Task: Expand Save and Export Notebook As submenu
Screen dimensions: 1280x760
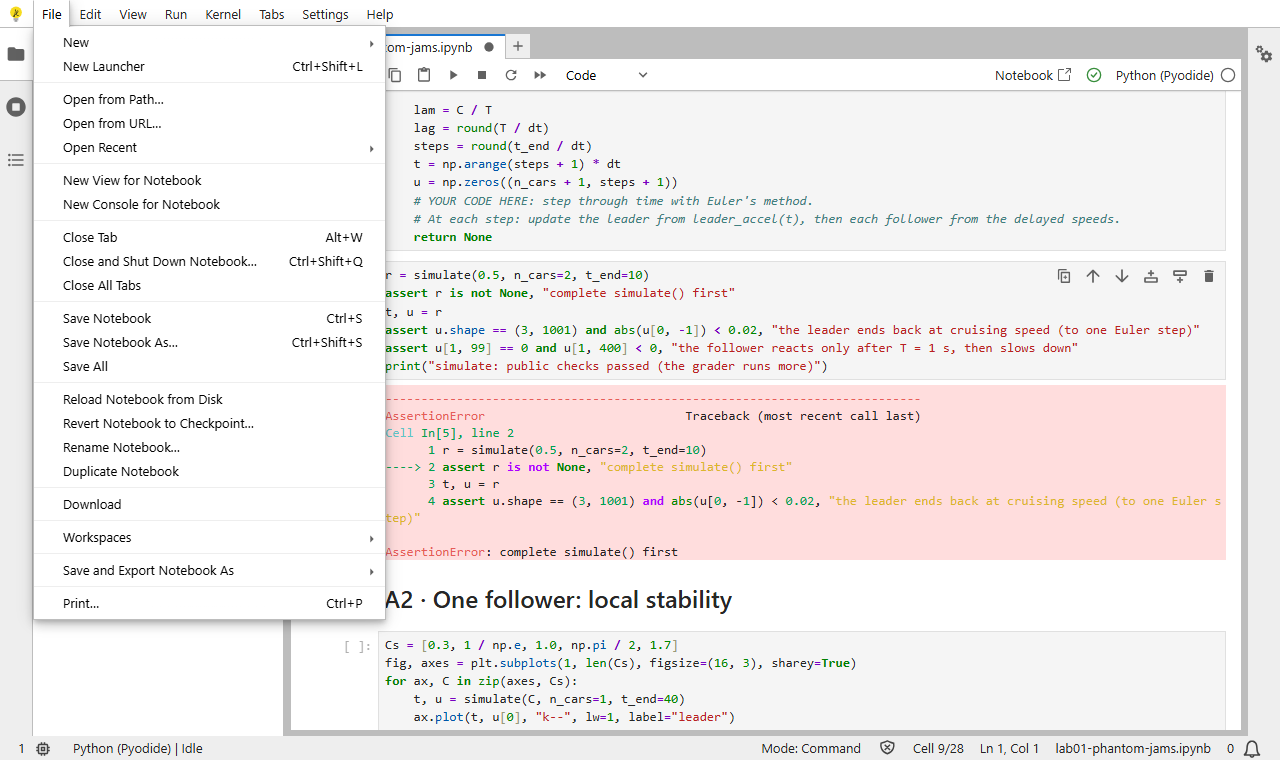Action: point(209,570)
